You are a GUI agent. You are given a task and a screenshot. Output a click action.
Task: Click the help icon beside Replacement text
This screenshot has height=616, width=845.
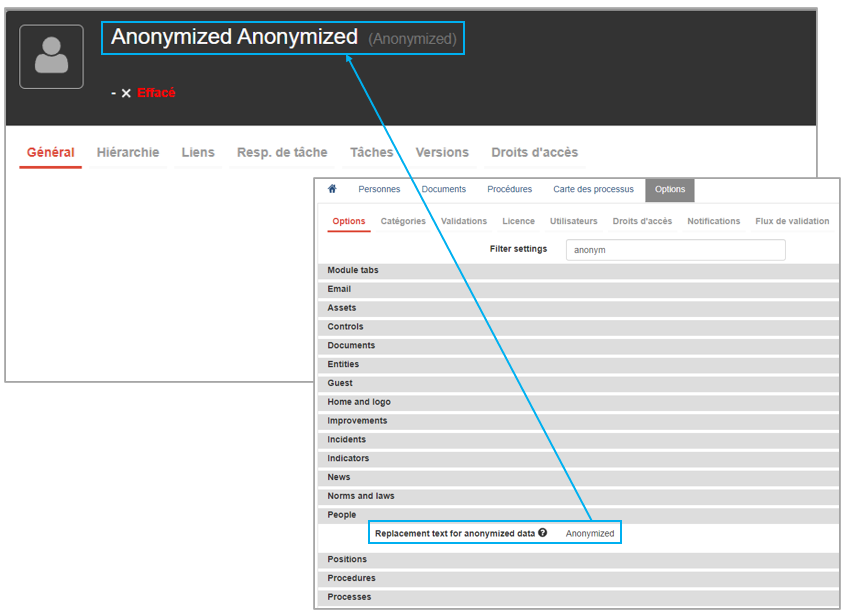coord(543,533)
